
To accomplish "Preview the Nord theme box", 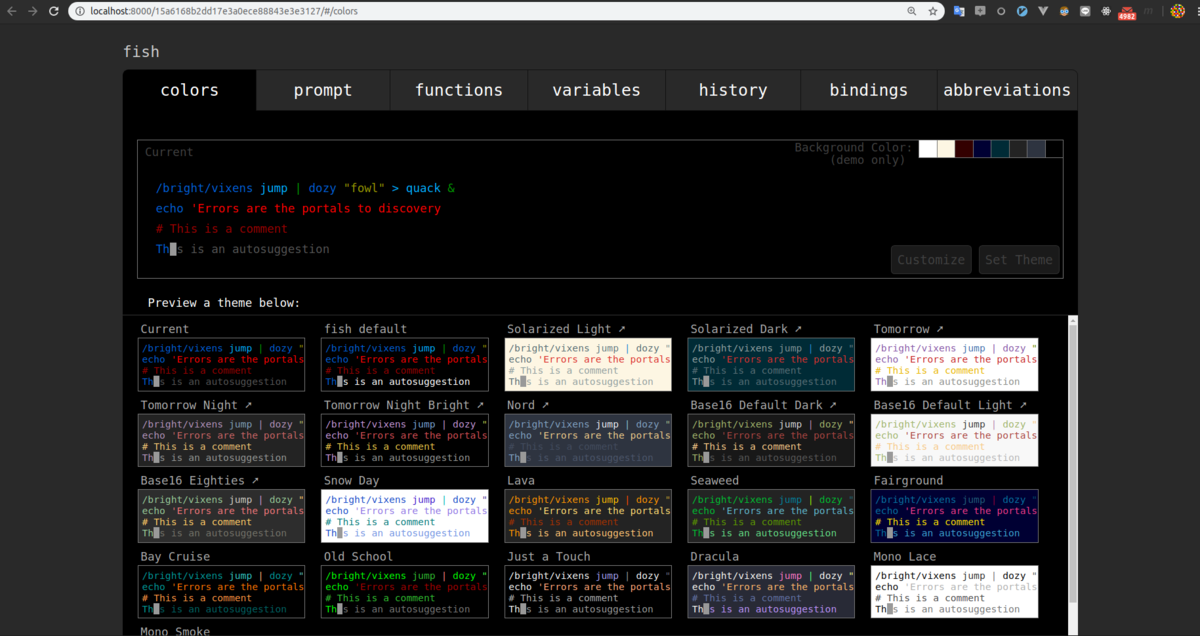I will click(588, 440).
